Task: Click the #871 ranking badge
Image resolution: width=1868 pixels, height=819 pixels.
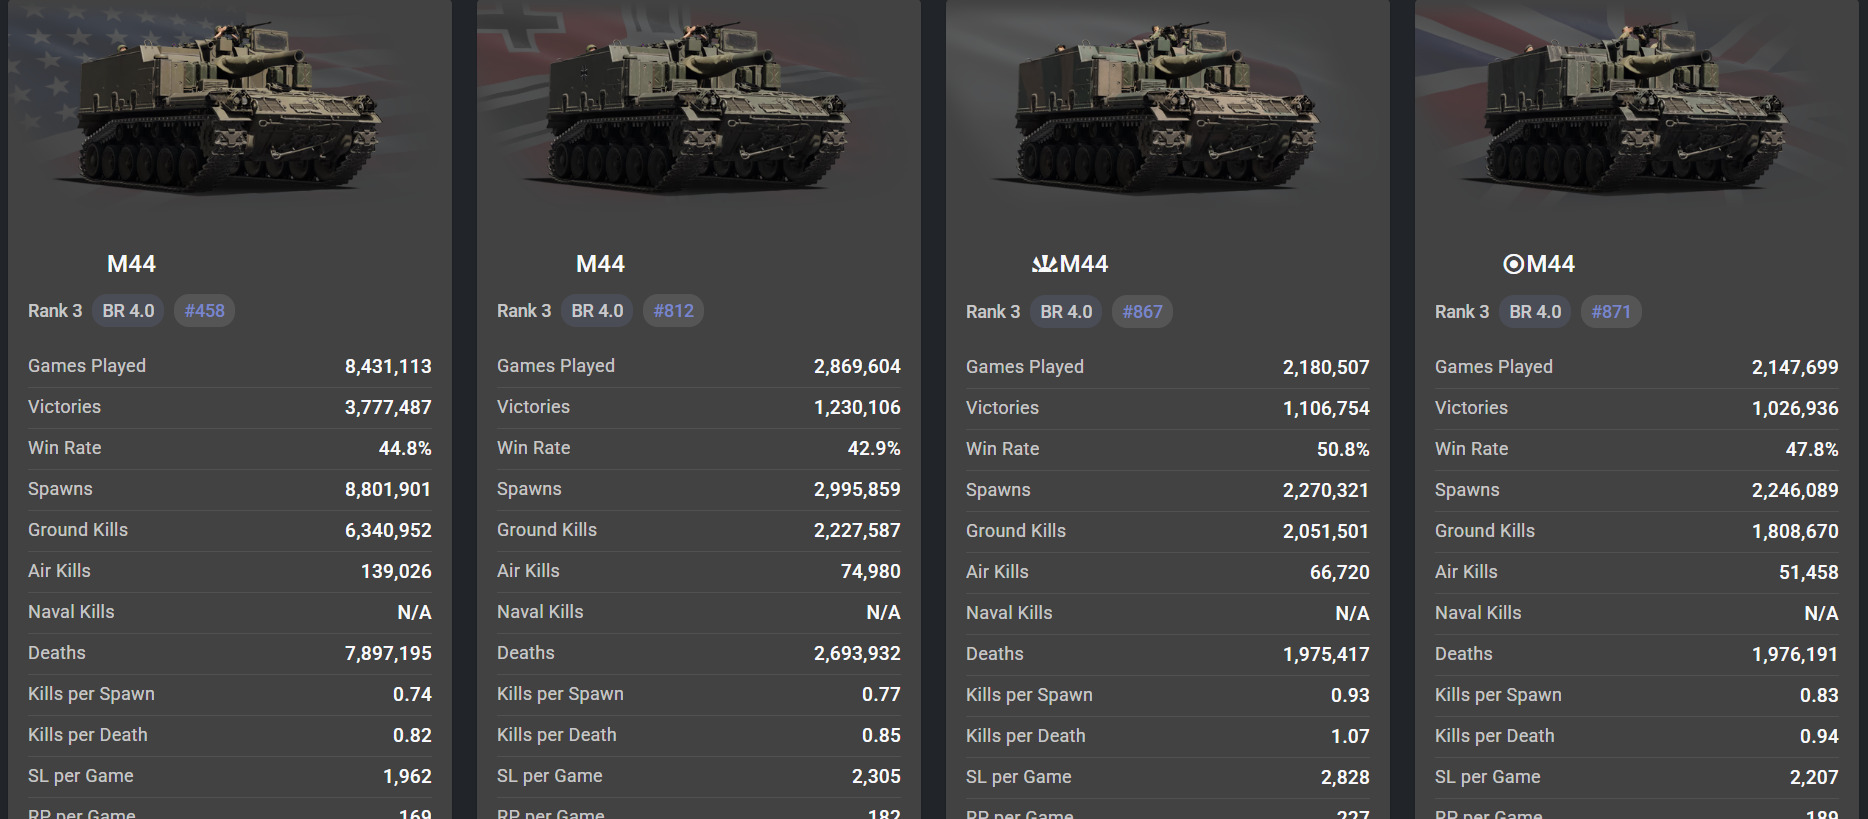Action: (x=1611, y=312)
